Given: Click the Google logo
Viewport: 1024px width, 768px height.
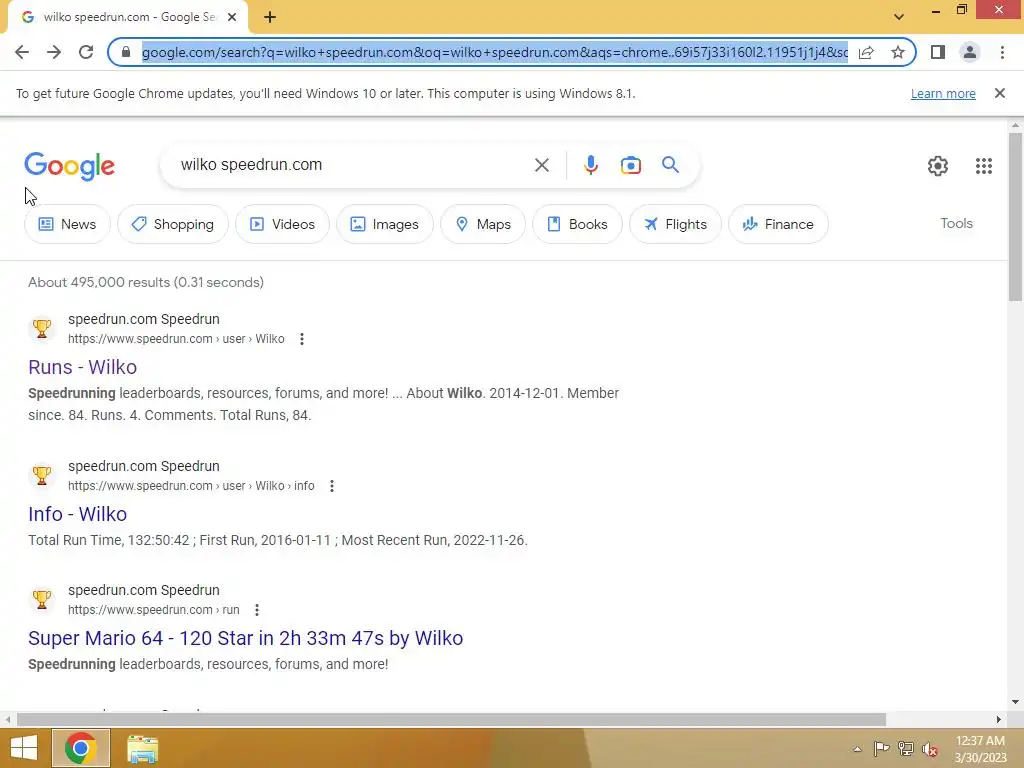Looking at the screenshot, I should (x=69, y=166).
